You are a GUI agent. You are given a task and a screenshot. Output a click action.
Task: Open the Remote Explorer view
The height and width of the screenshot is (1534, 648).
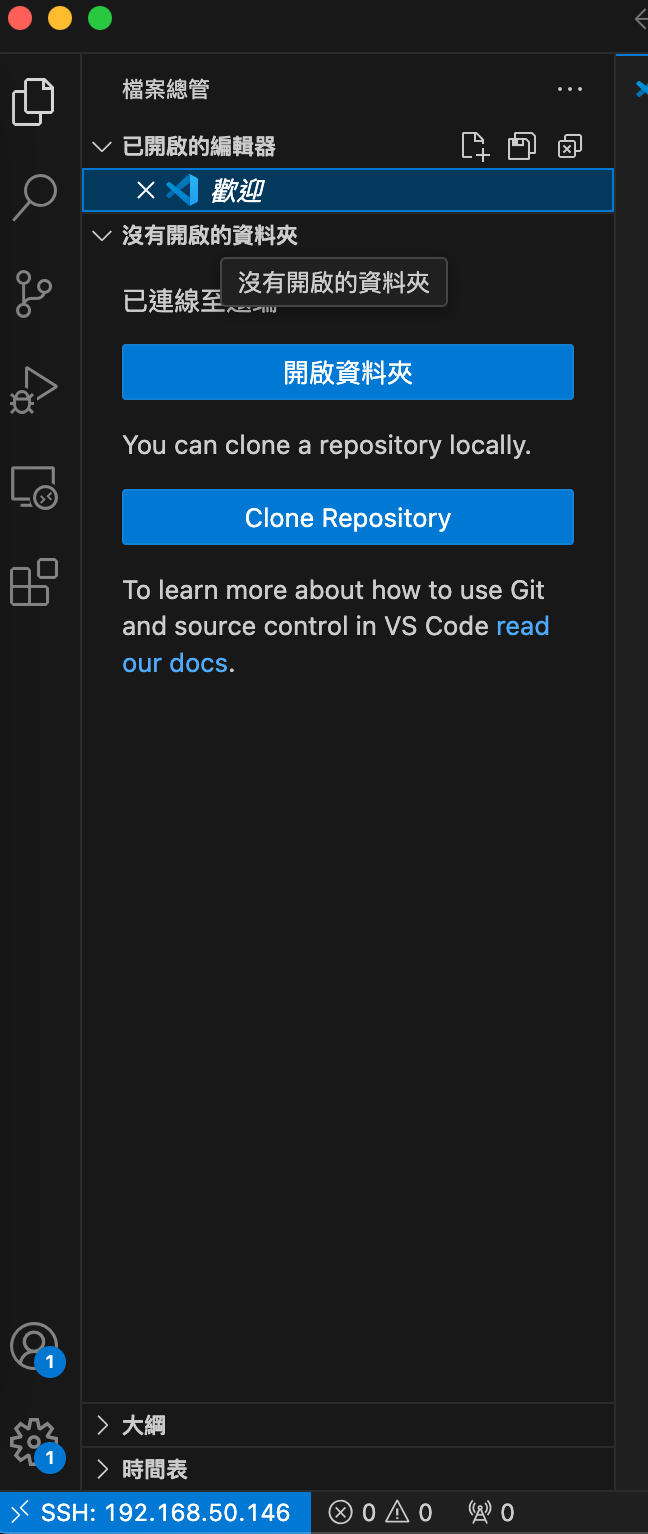pyautogui.click(x=34, y=487)
